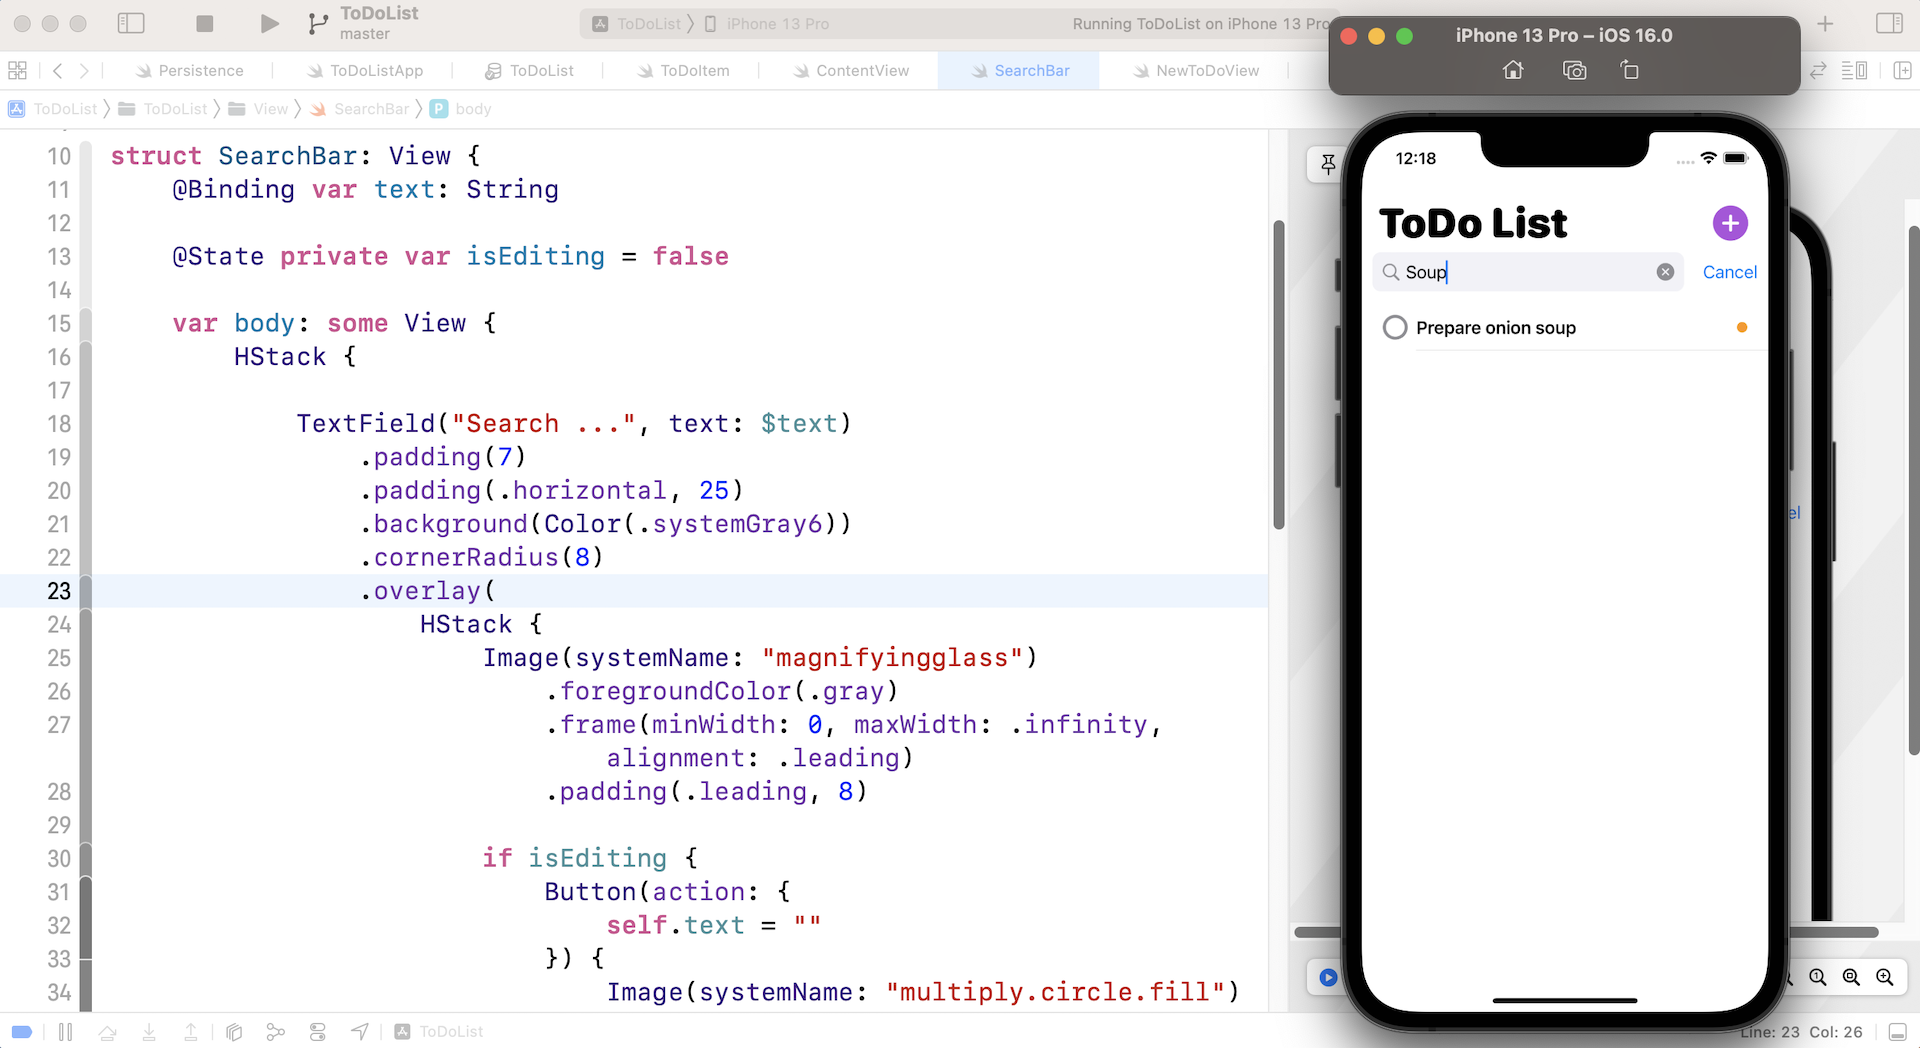This screenshot has width=1920, height=1048.
Task: Tap Cancel beside the search field
Action: click(1729, 272)
